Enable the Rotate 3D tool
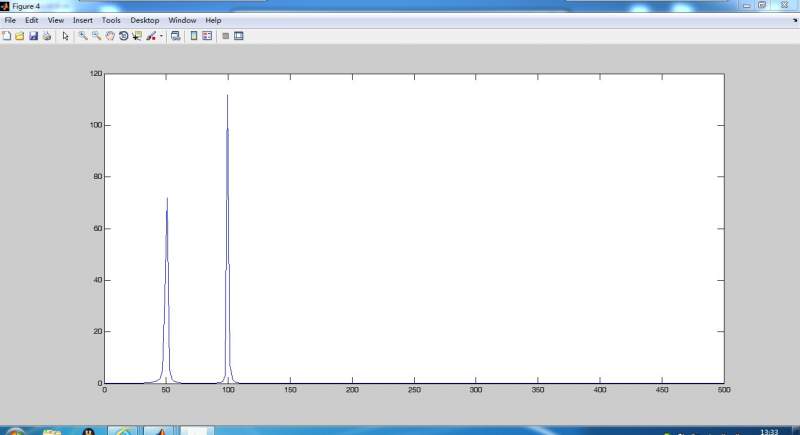800x435 pixels. [x=123, y=36]
